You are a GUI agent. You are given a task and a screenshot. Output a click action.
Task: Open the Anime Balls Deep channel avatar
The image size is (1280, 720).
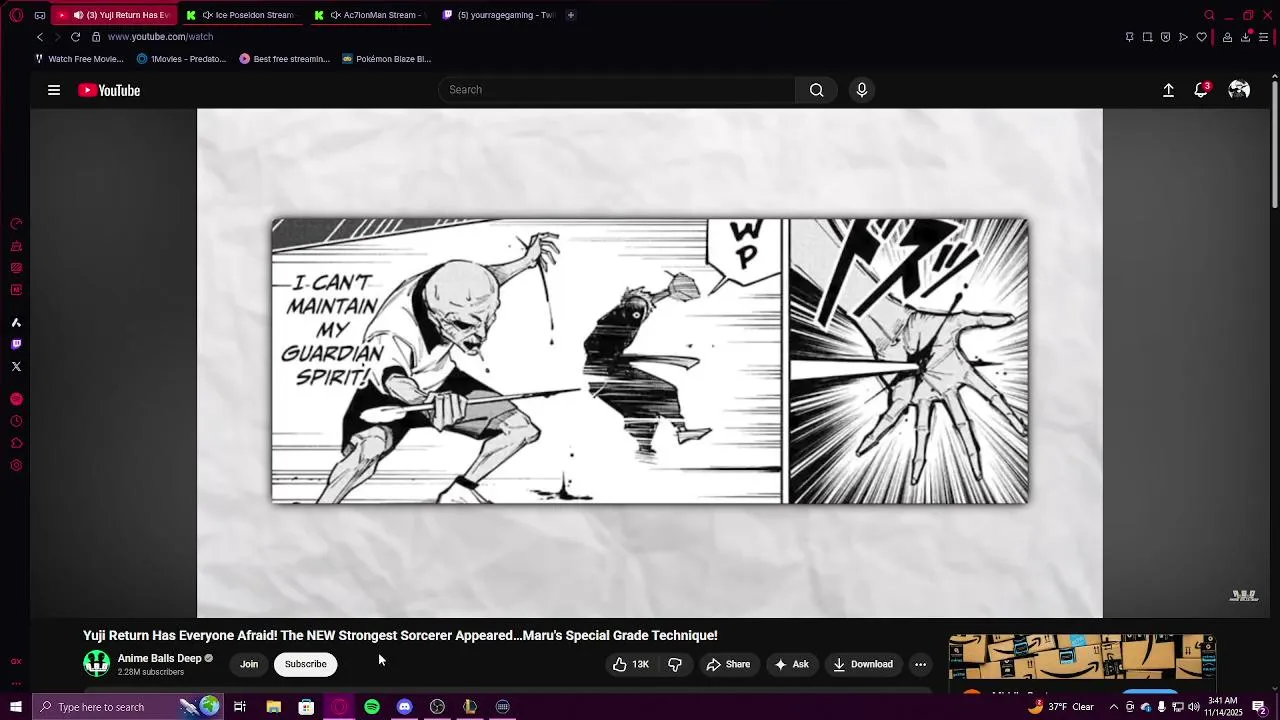97,663
